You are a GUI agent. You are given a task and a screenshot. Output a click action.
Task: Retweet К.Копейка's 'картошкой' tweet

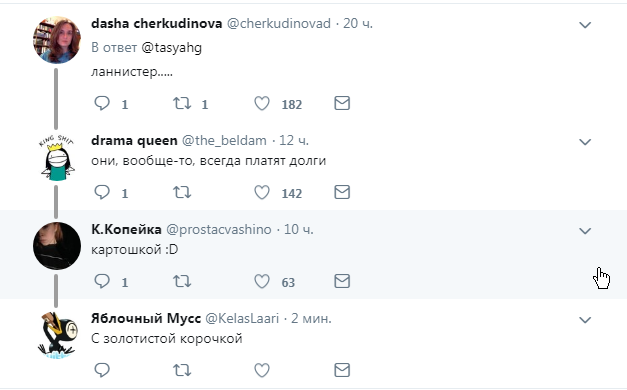(x=182, y=281)
